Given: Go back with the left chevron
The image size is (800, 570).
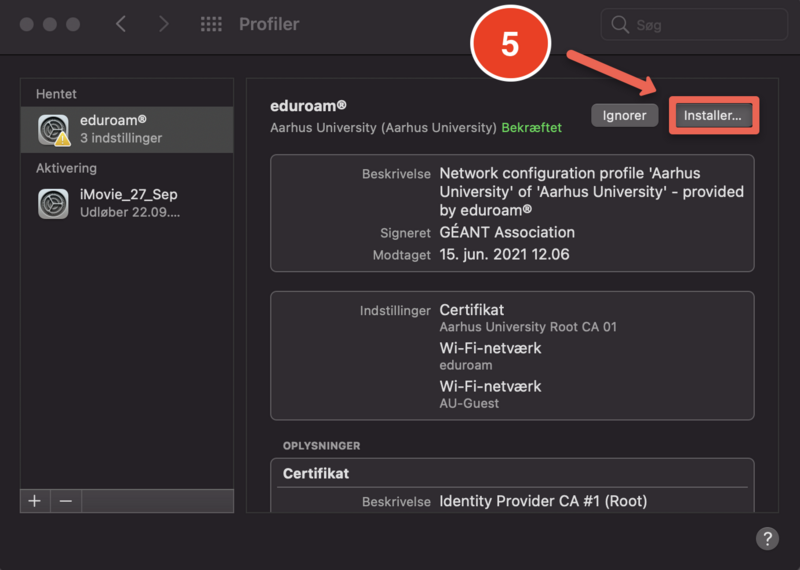Looking at the screenshot, I should point(121,24).
